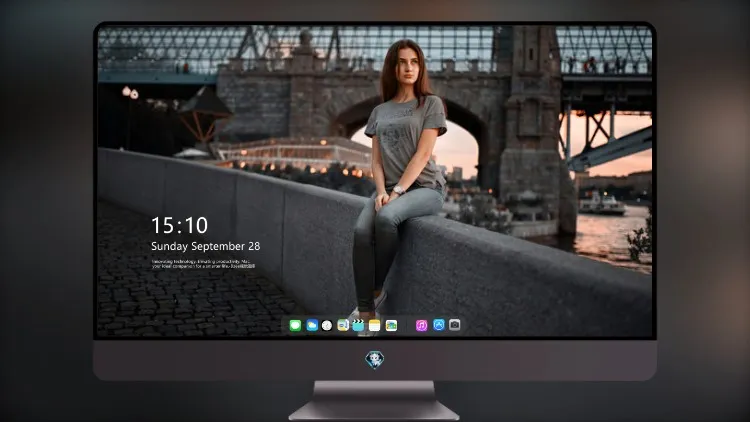The width and height of the screenshot is (750, 422).
Task: Open the Maps app in dock
Action: (343, 325)
